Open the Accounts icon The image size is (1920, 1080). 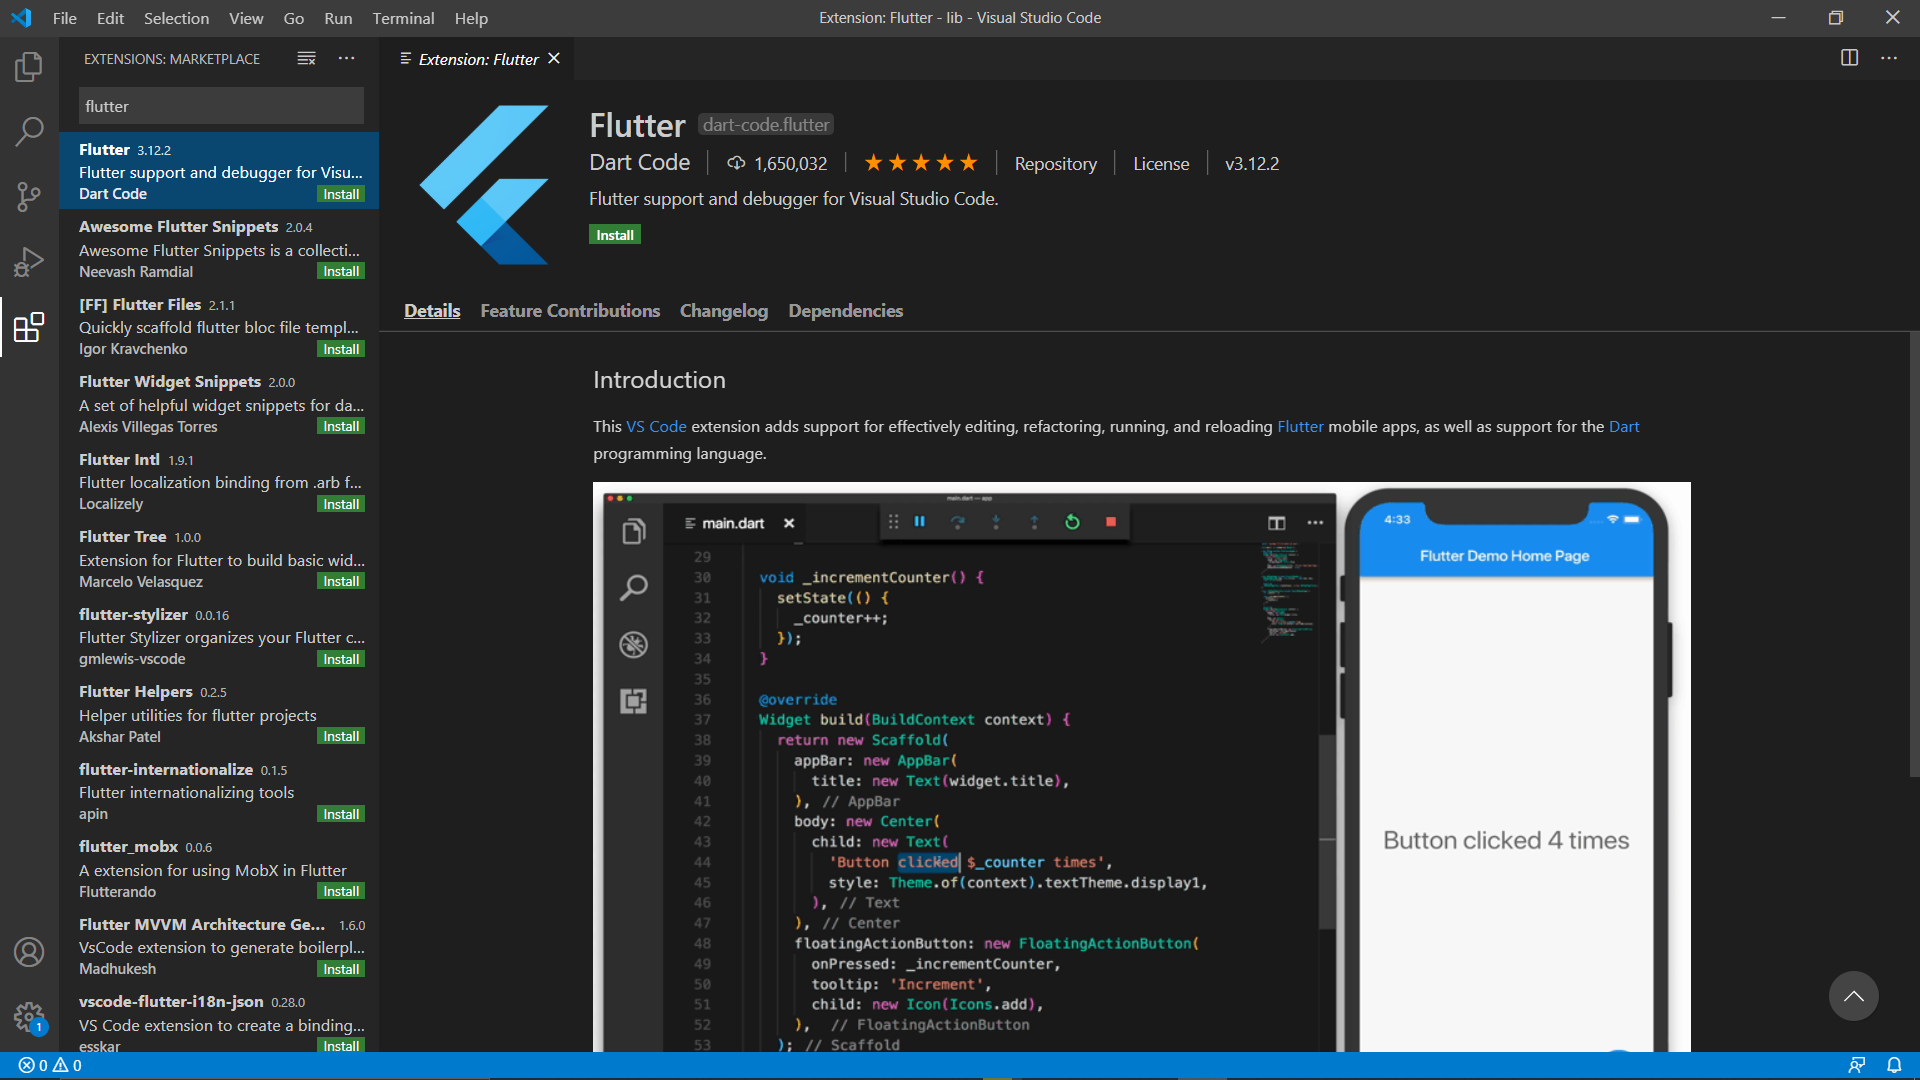click(29, 952)
